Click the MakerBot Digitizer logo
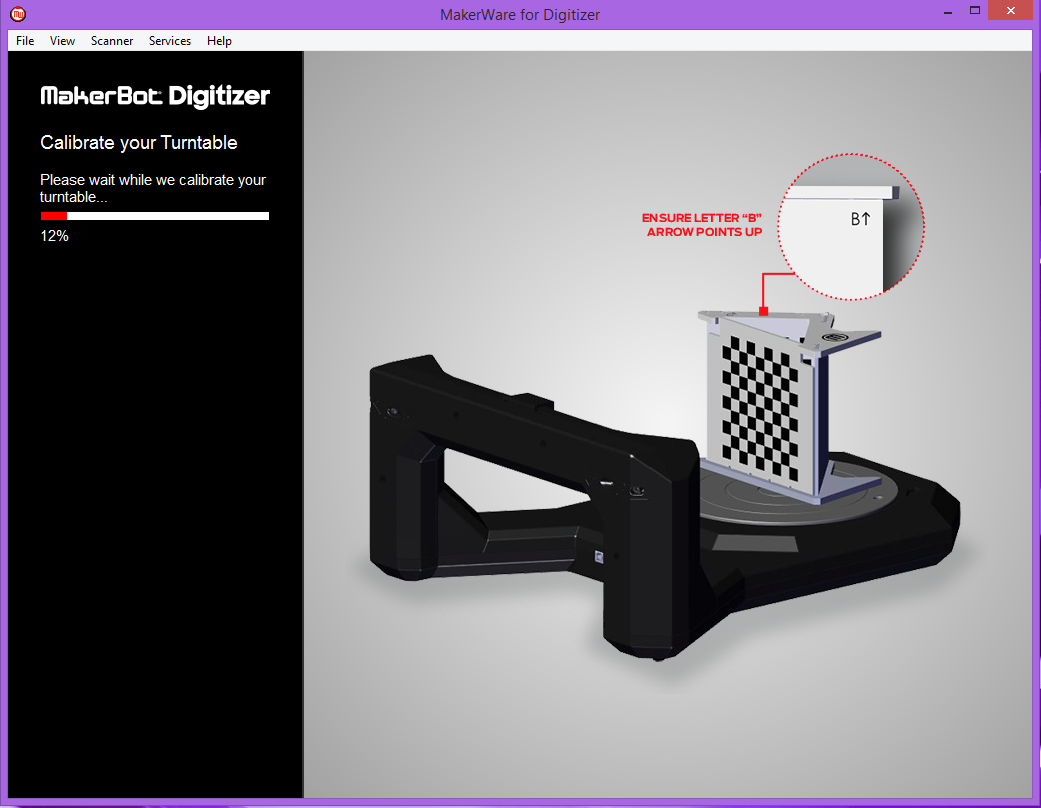 (155, 96)
